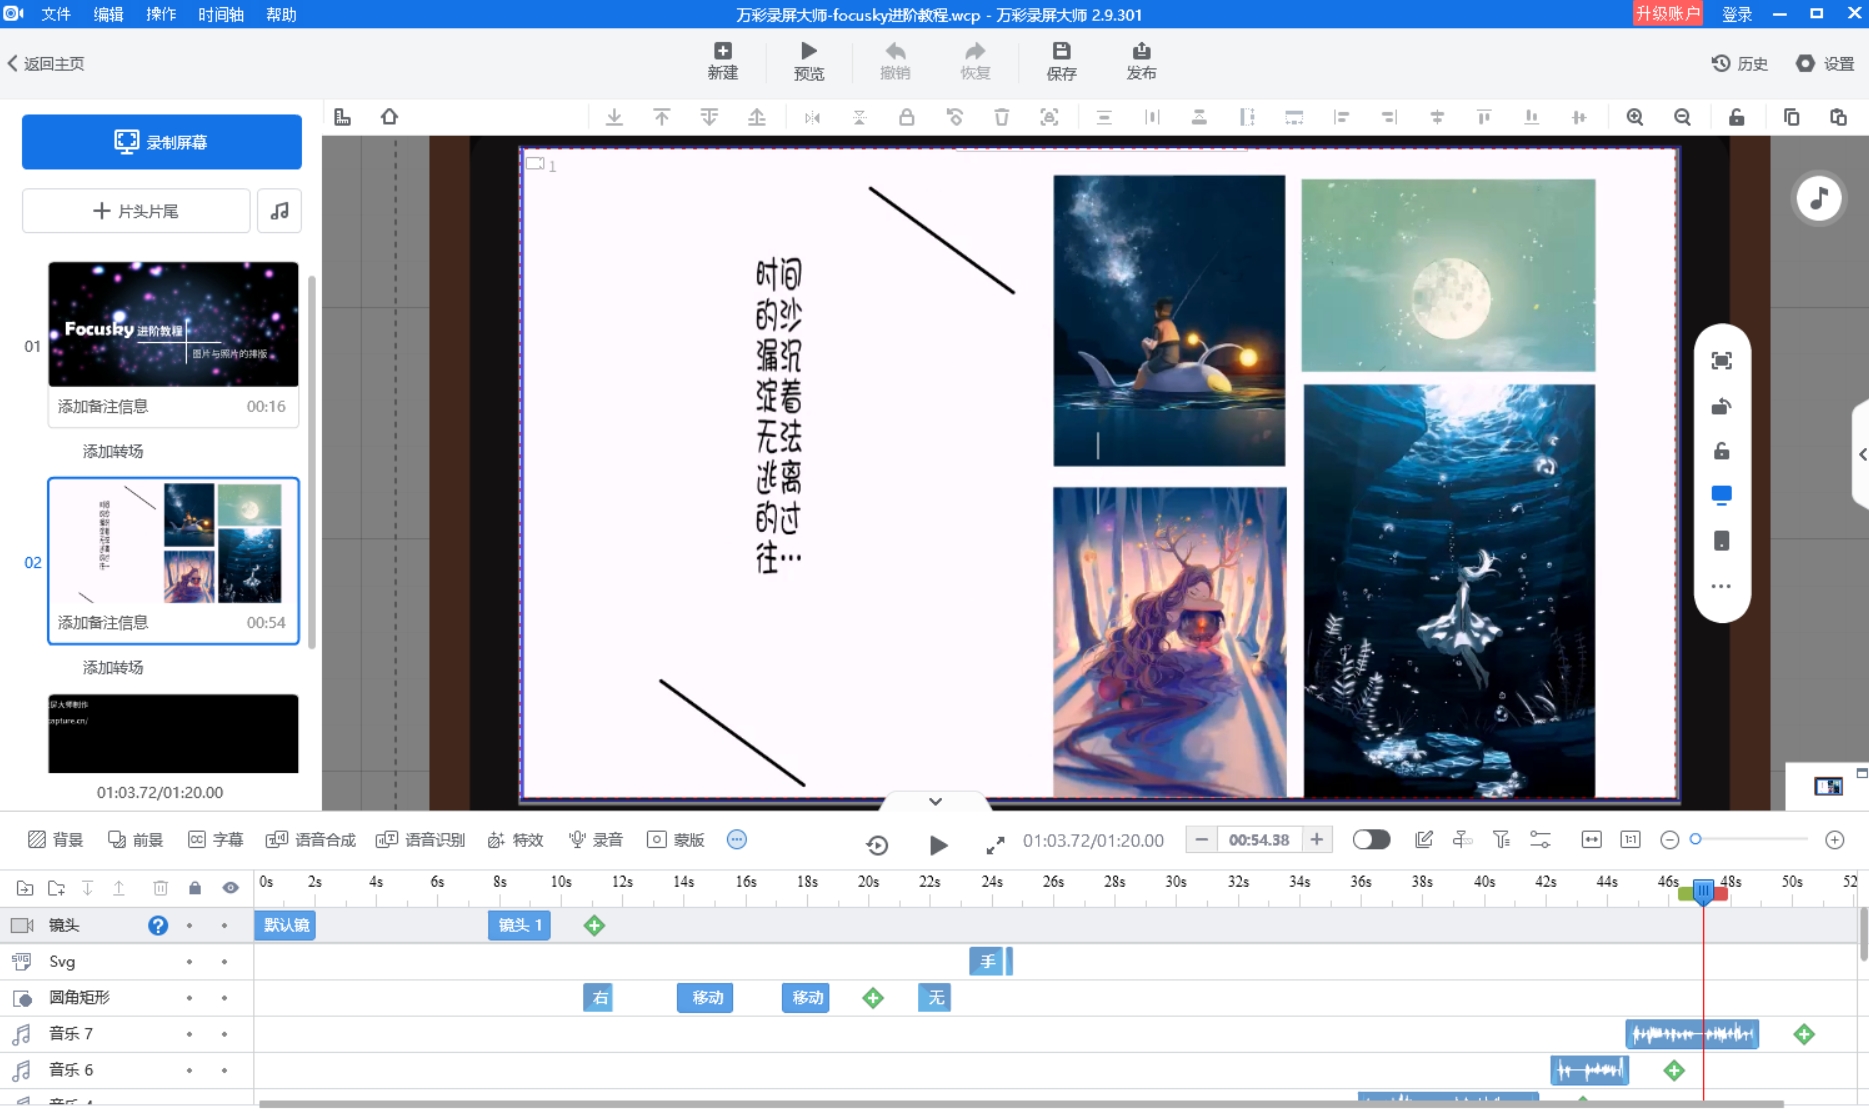Click the 录音 record audio tool
Image resolution: width=1869 pixels, height=1117 pixels.
(596, 840)
